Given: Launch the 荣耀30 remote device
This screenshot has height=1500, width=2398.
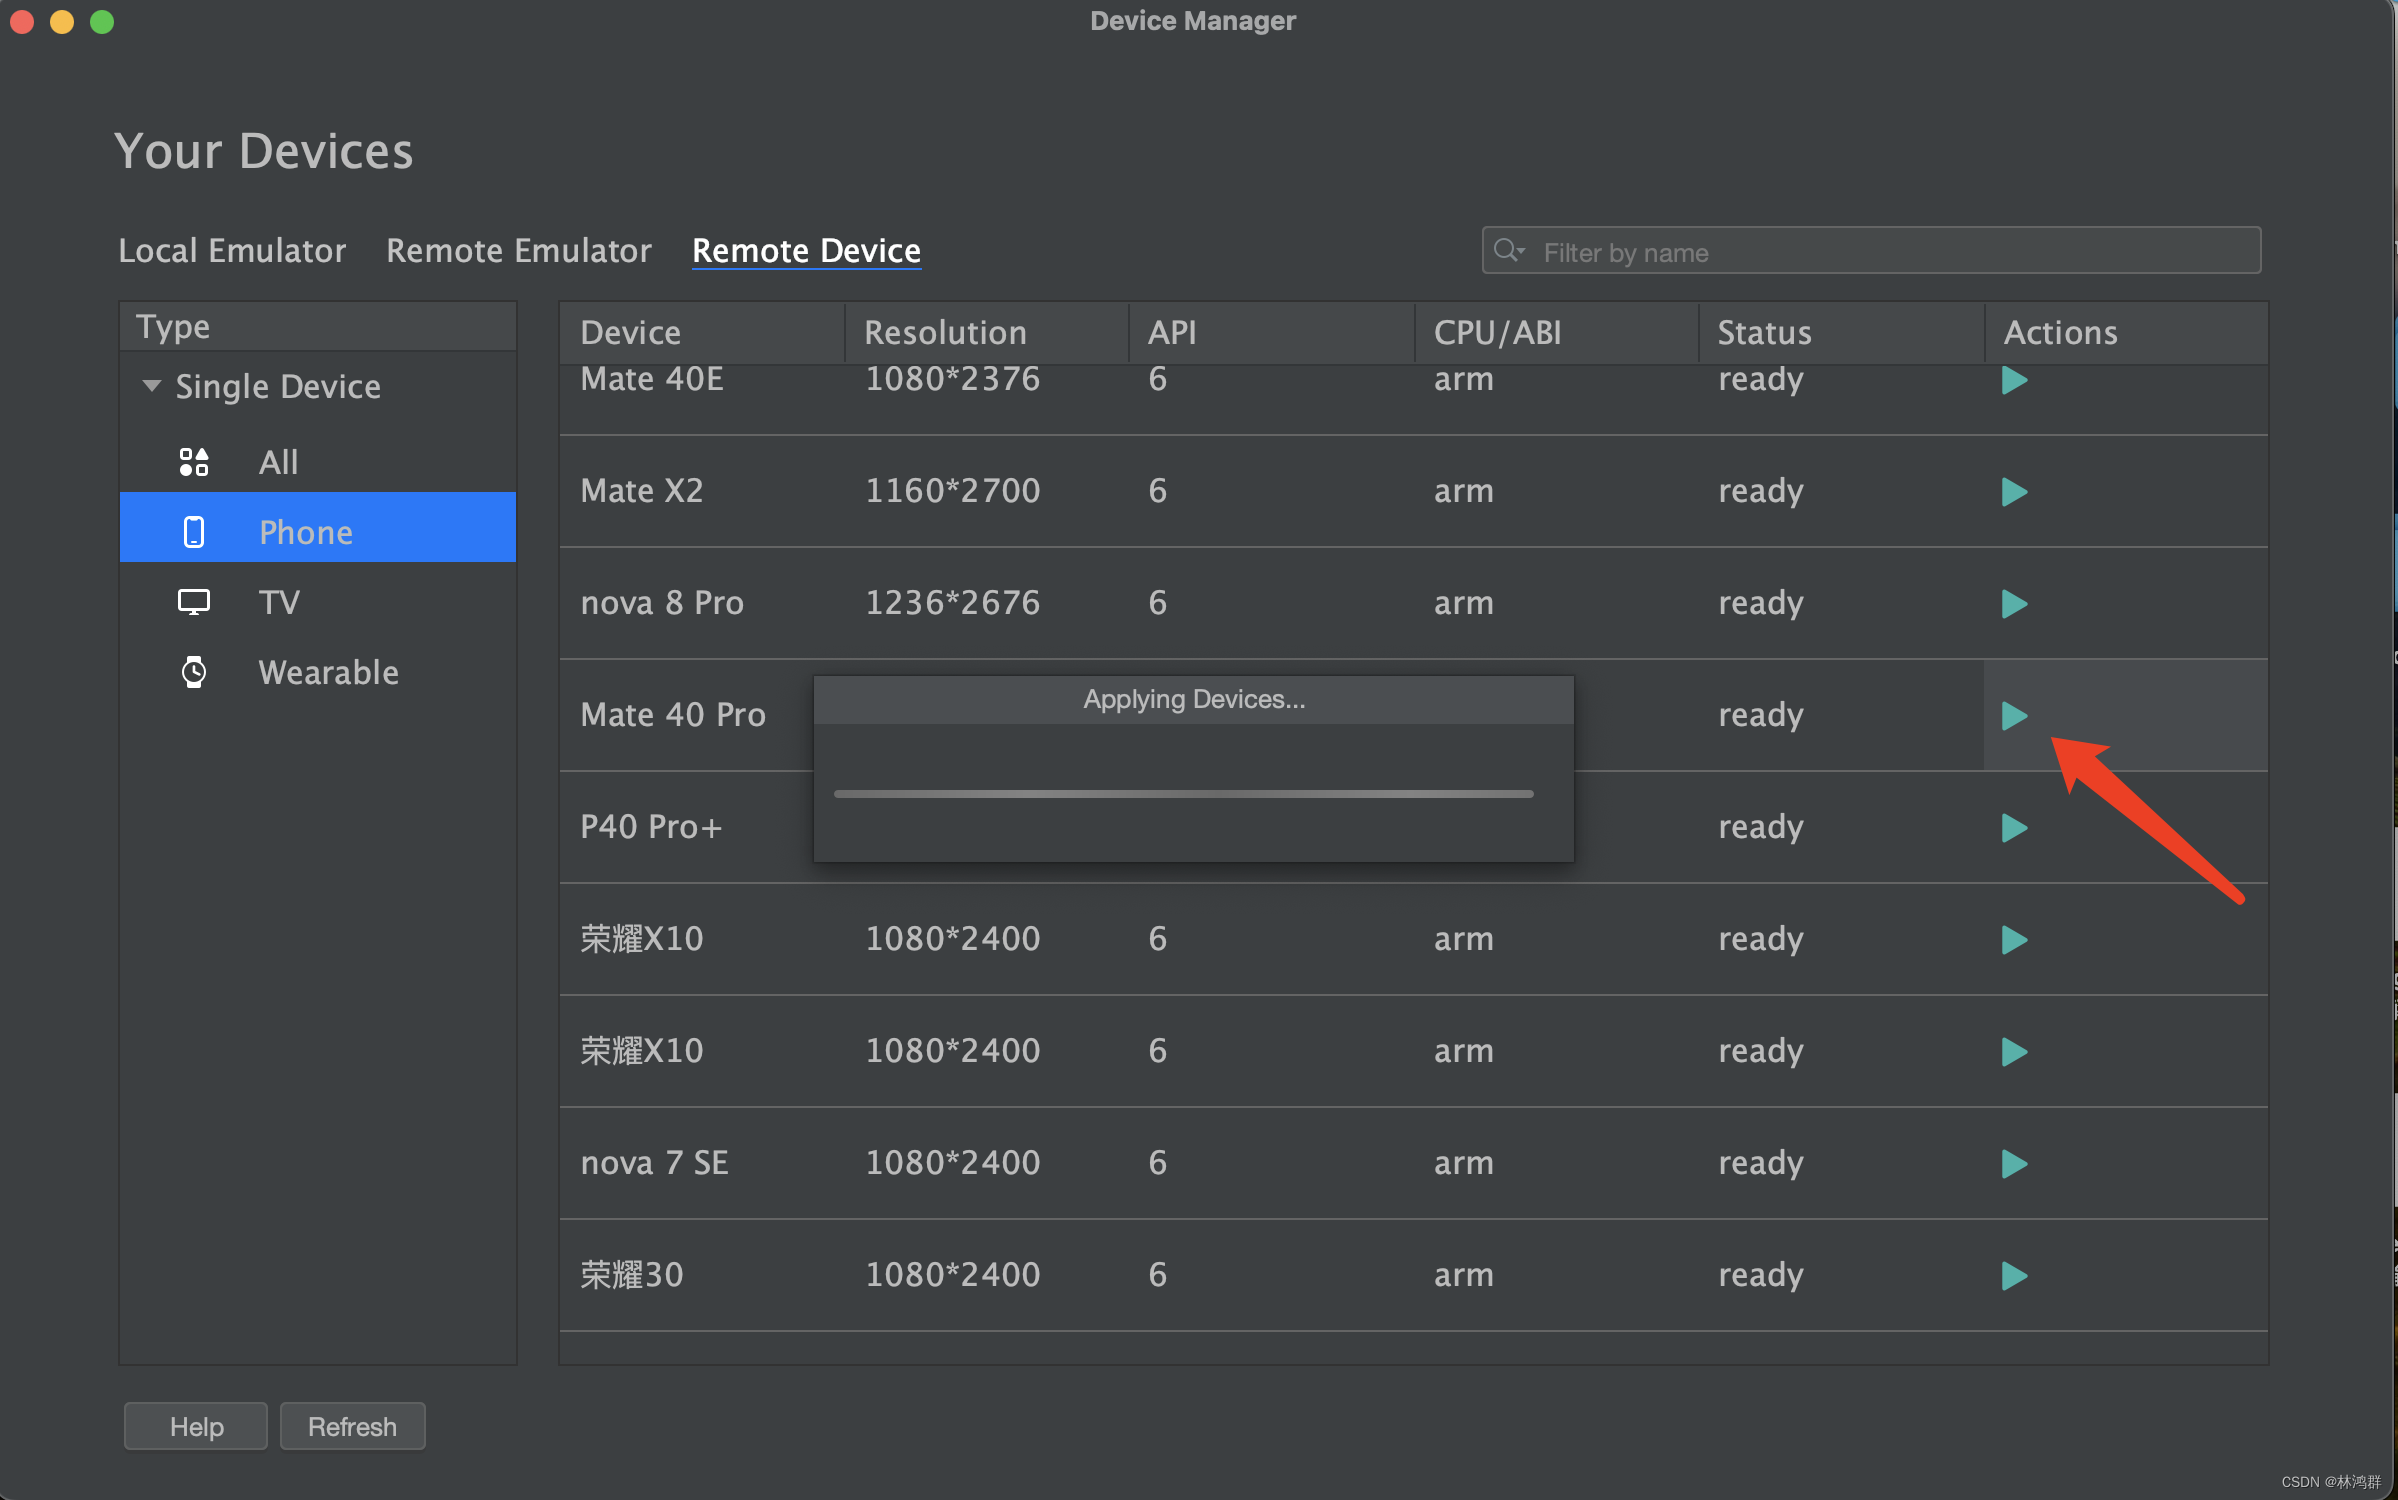Looking at the screenshot, I should (x=2014, y=1276).
